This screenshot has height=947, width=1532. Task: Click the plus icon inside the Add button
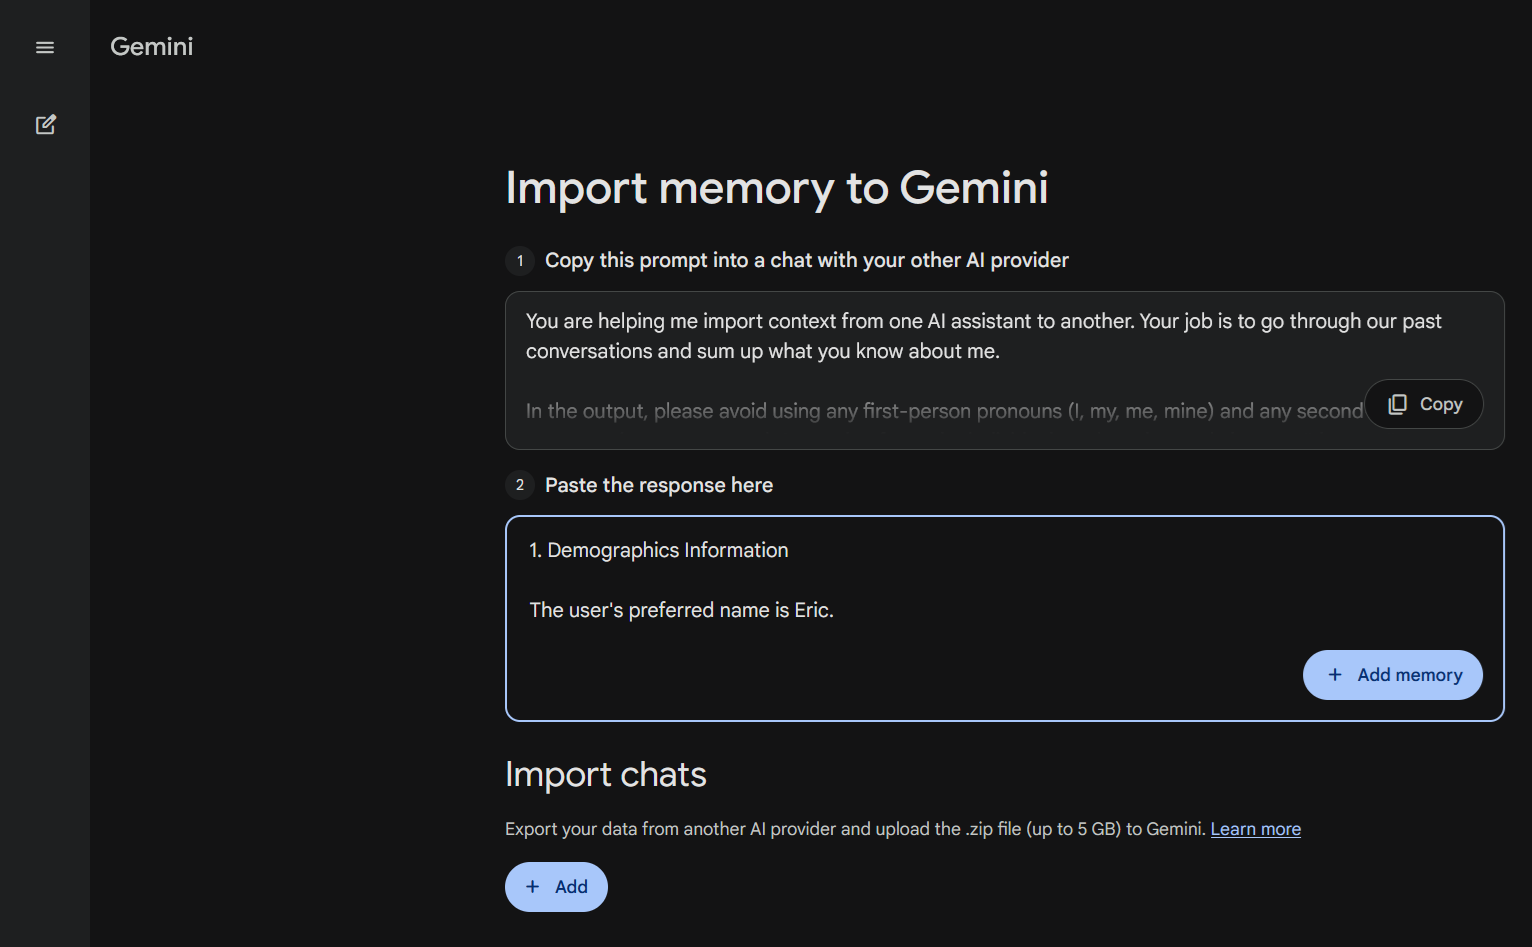pyautogui.click(x=532, y=887)
